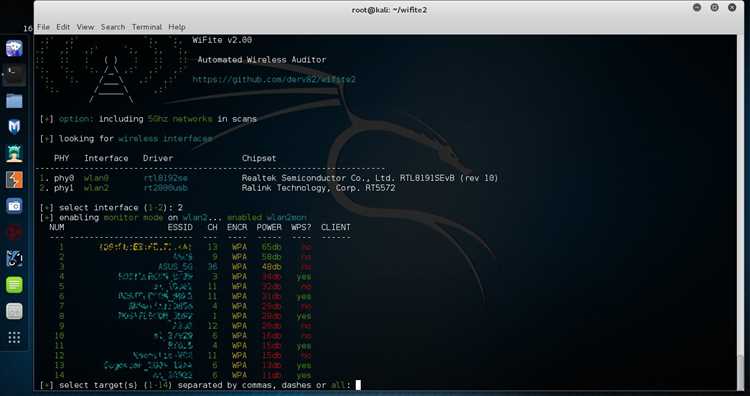The width and height of the screenshot is (750, 396).
Task: Click the window title root@kali: ~/wifite2
Action: 389,10
